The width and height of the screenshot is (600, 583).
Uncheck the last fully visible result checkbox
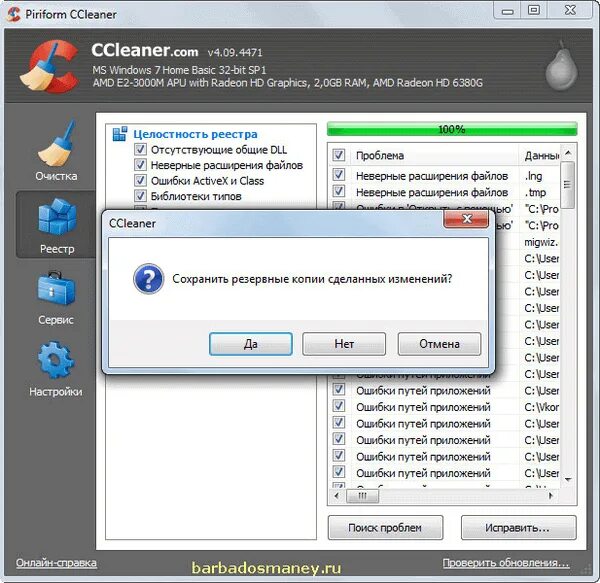tap(338, 472)
